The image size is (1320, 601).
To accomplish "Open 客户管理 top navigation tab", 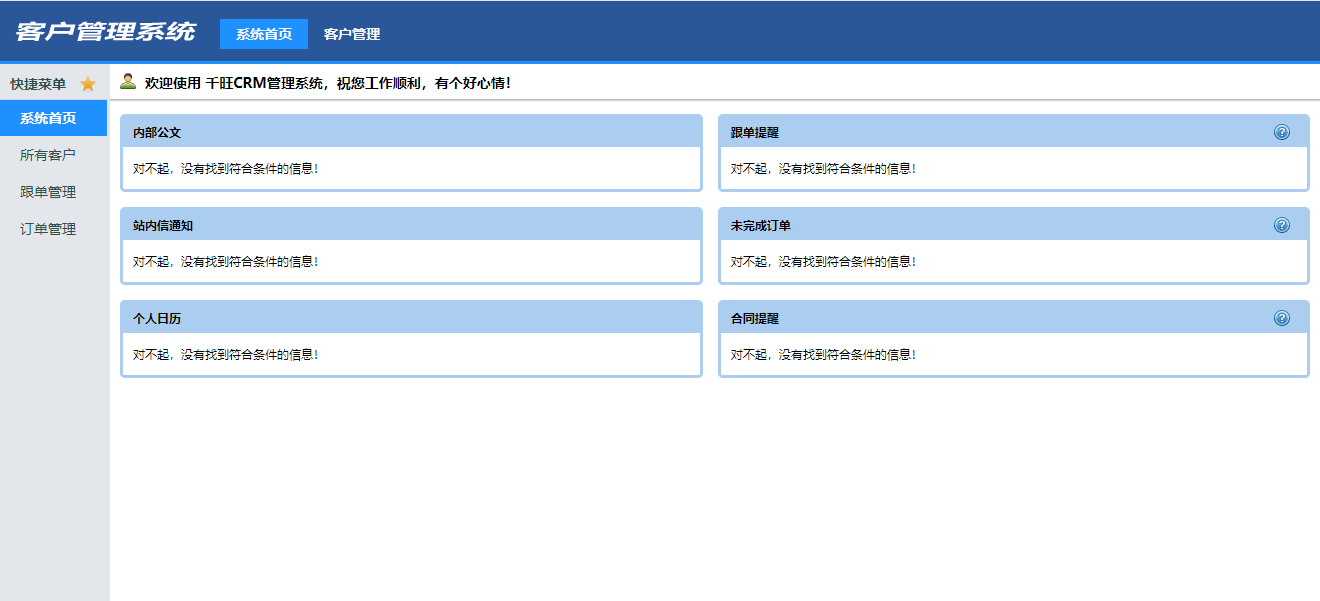I will coord(352,34).
